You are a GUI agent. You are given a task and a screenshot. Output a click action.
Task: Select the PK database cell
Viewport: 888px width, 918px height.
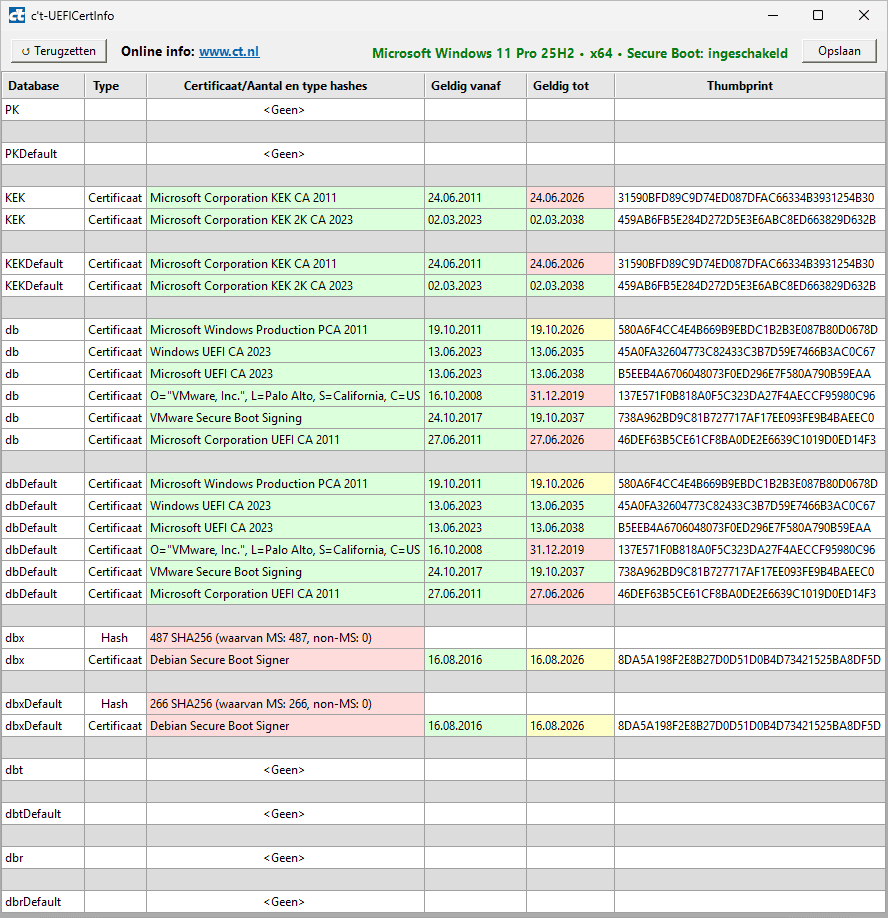pyautogui.click(x=43, y=110)
